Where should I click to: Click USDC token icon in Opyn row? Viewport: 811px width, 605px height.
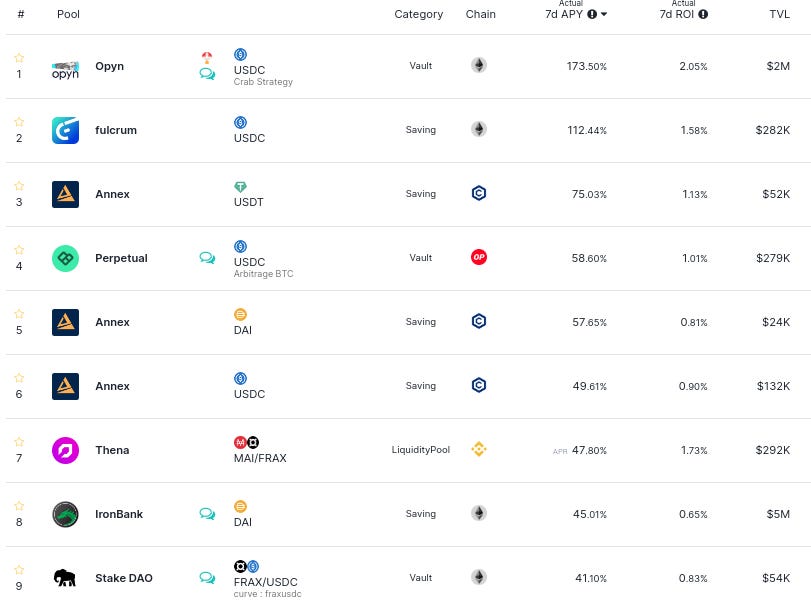pos(241,54)
